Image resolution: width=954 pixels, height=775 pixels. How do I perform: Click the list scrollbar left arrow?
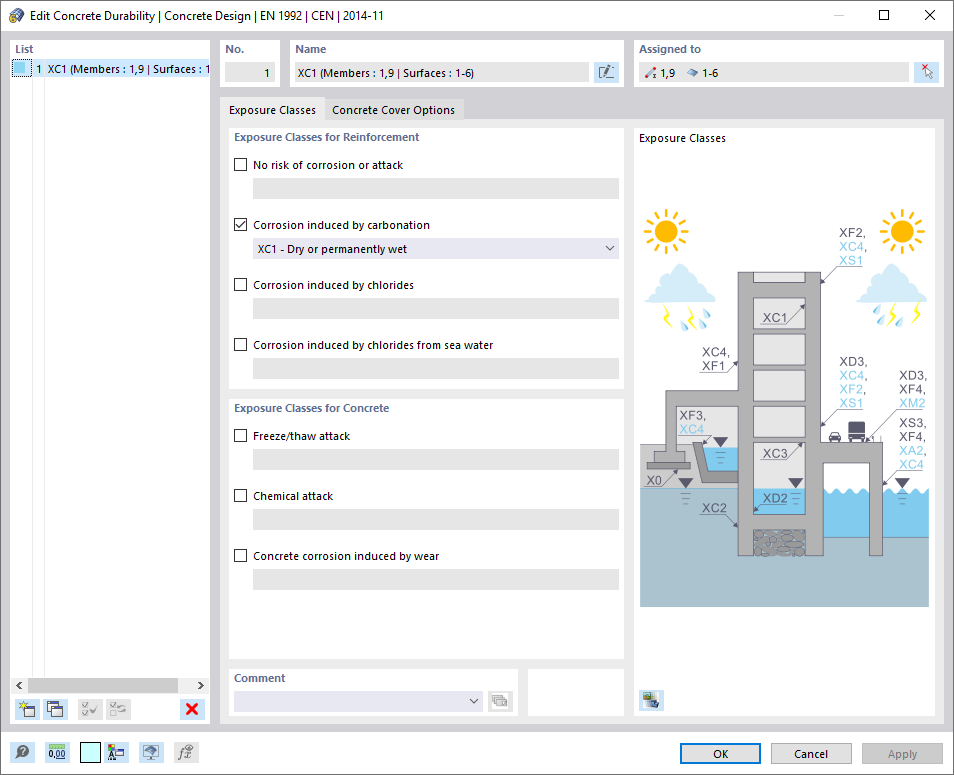(19, 685)
